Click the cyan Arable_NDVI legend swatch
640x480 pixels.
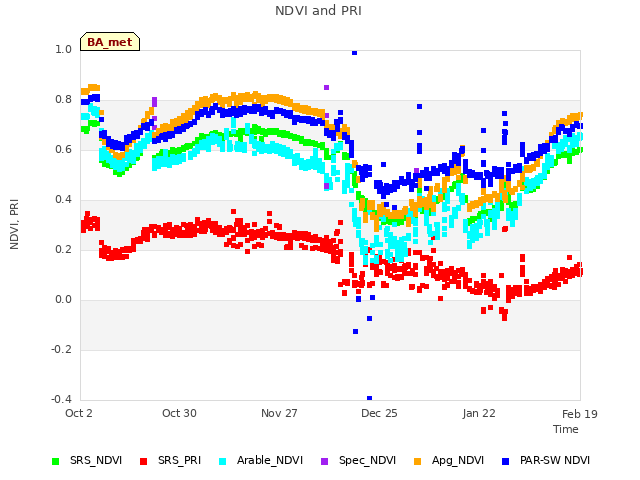(x=222, y=461)
